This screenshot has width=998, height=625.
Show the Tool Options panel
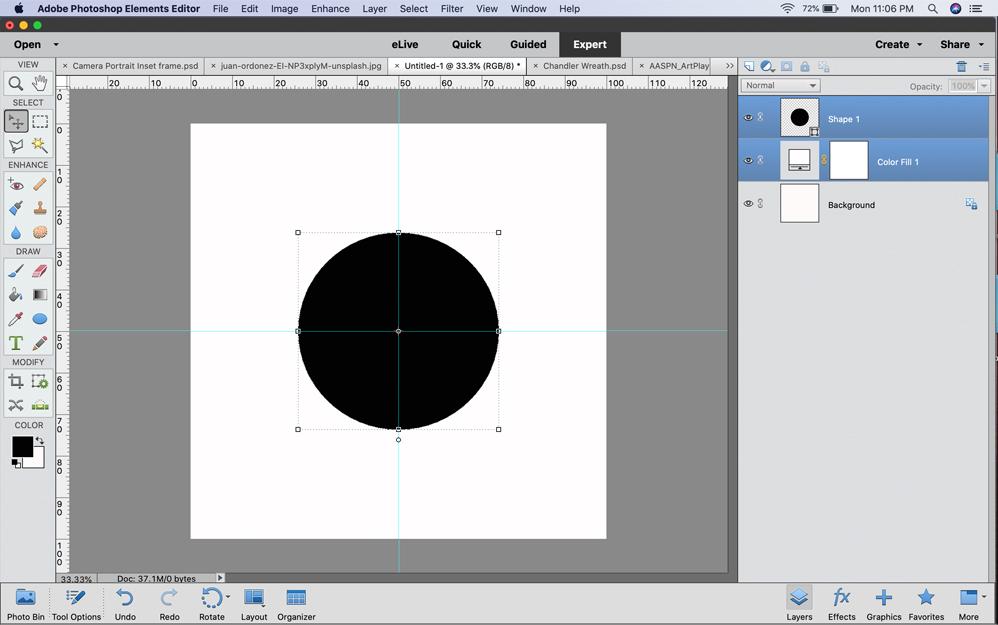pyautogui.click(x=76, y=604)
